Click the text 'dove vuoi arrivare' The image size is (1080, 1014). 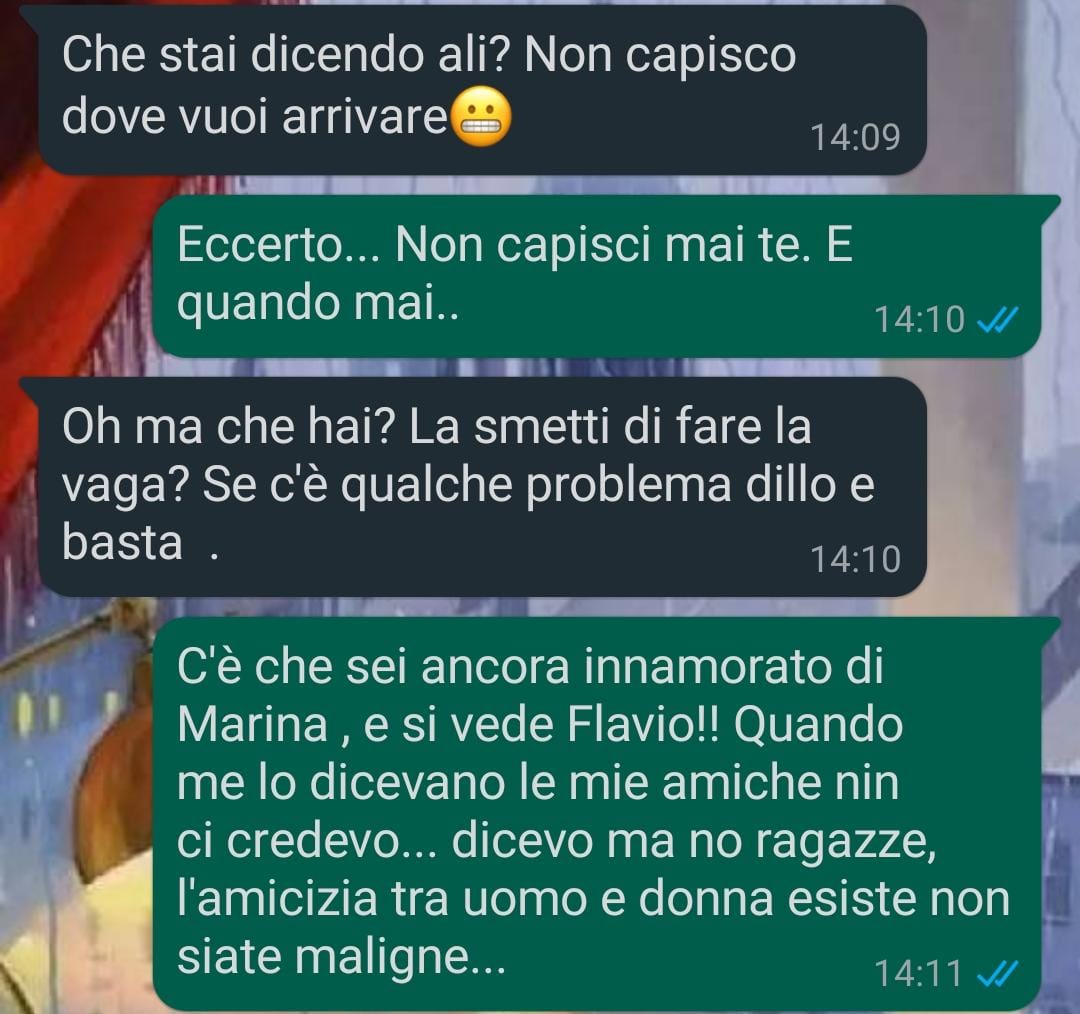256,116
